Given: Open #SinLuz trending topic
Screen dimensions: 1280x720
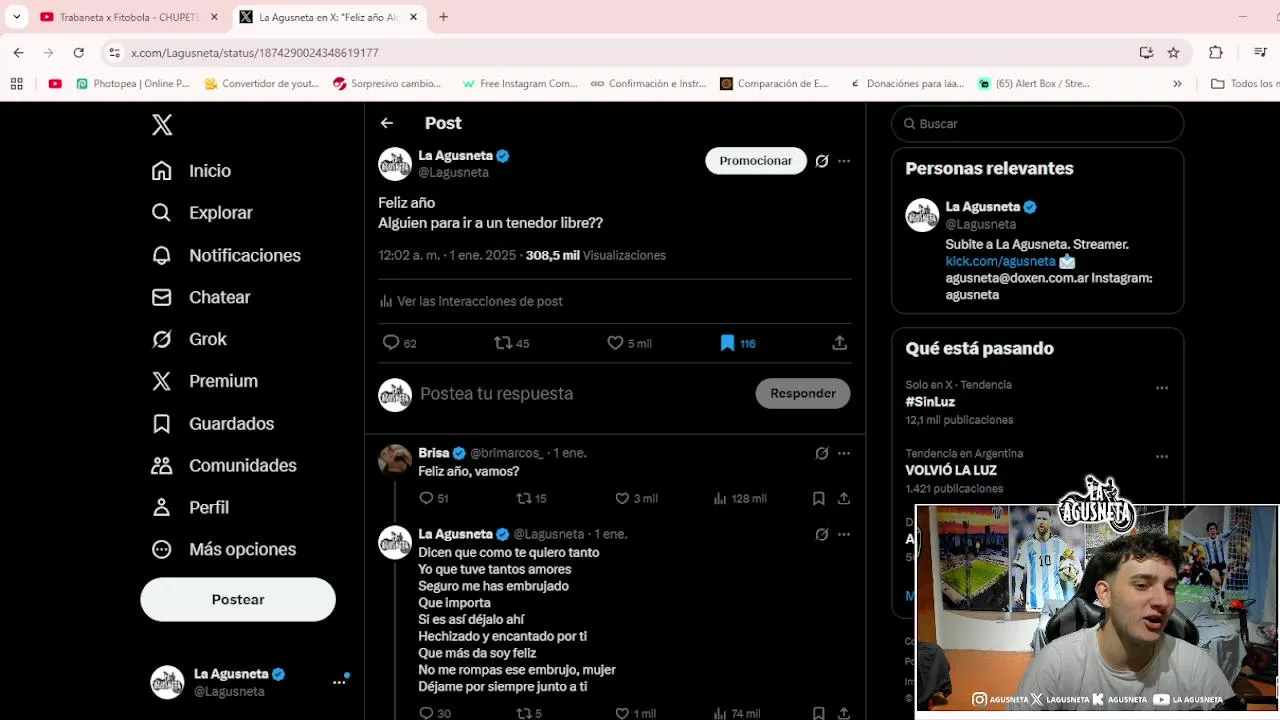Looking at the screenshot, I should click(x=930, y=402).
